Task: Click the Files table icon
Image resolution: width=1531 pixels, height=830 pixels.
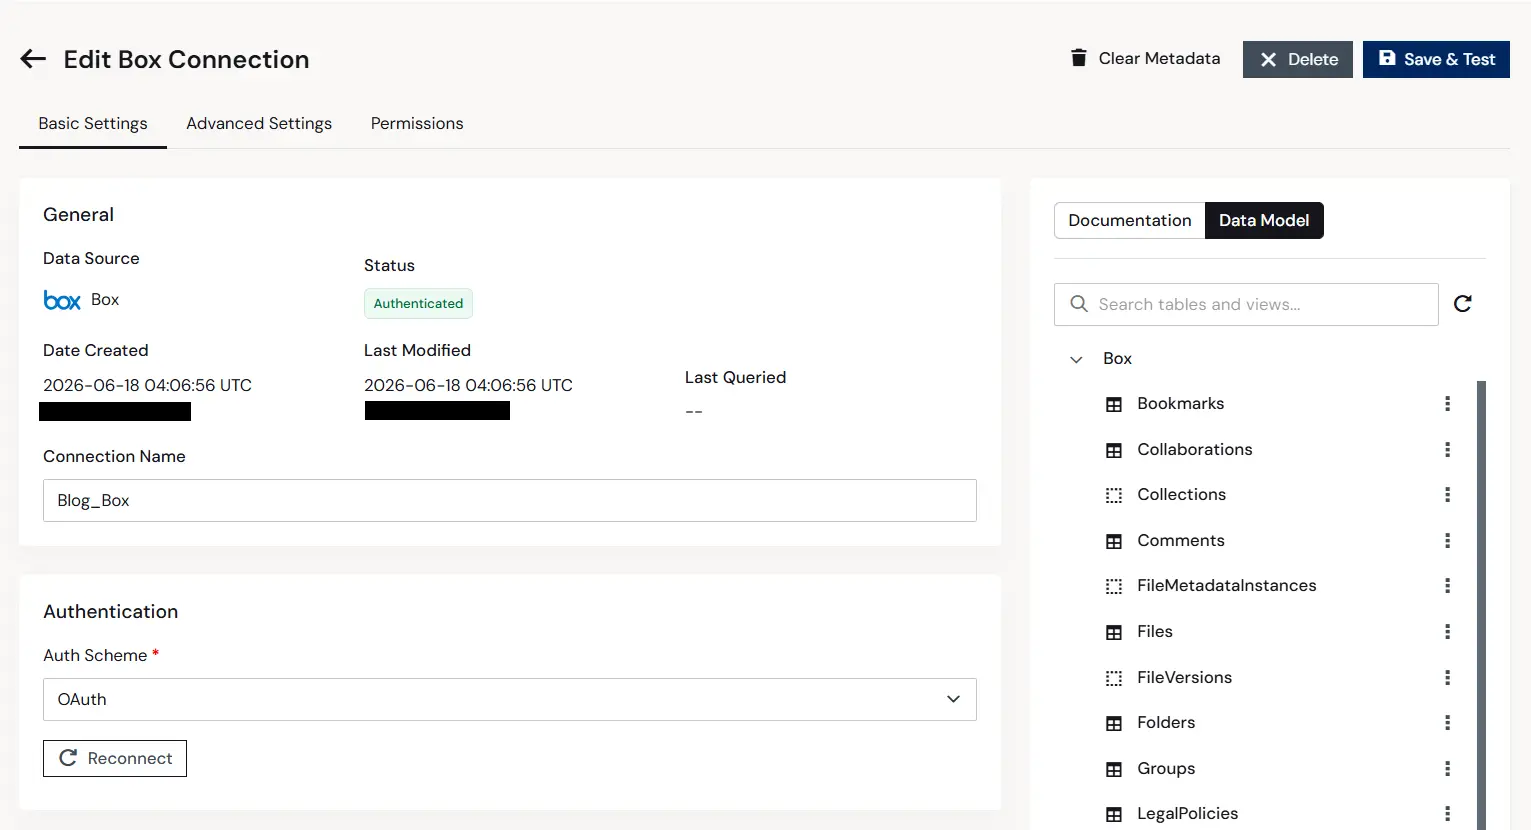Action: (1114, 632)
